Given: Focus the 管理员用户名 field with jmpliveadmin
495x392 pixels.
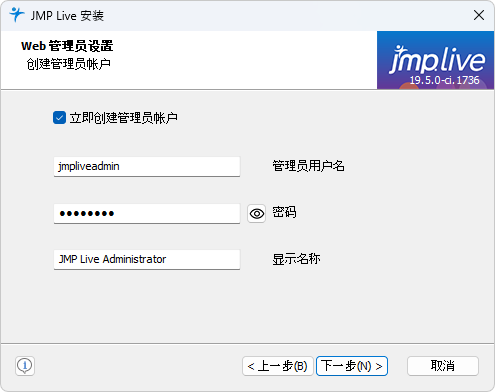Looking at the screenshot, I should point(147,166).
